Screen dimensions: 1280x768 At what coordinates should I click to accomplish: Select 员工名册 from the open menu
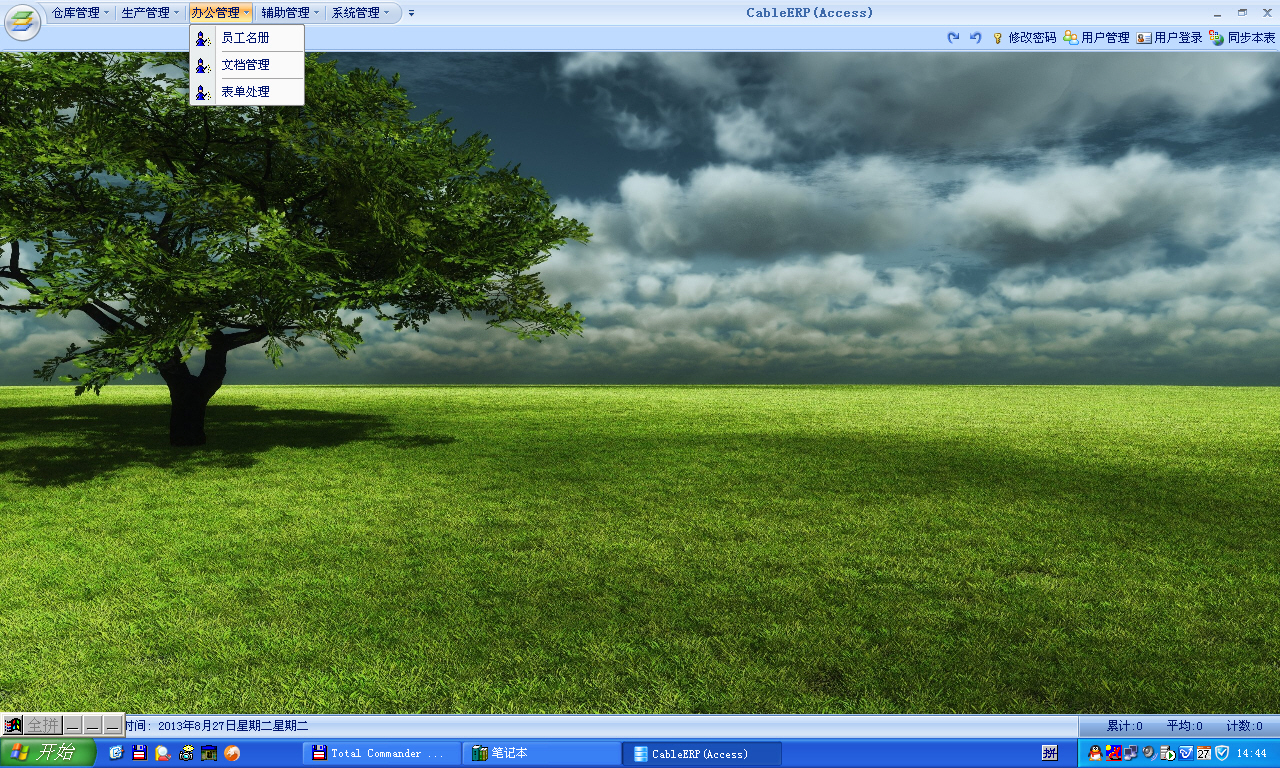point(246,38)
